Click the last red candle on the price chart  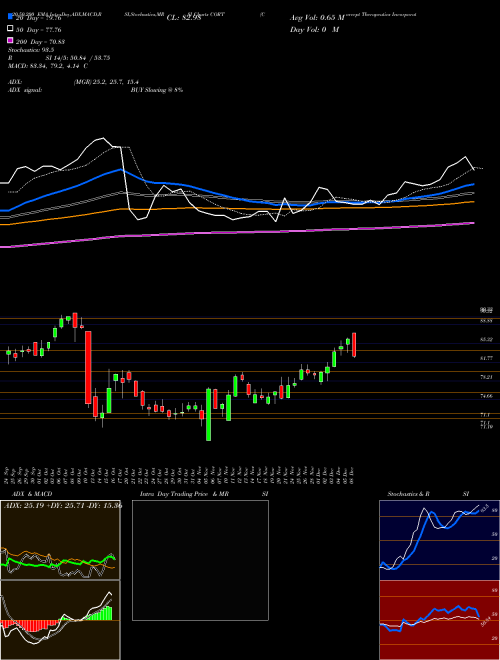(x=354, y=345)
